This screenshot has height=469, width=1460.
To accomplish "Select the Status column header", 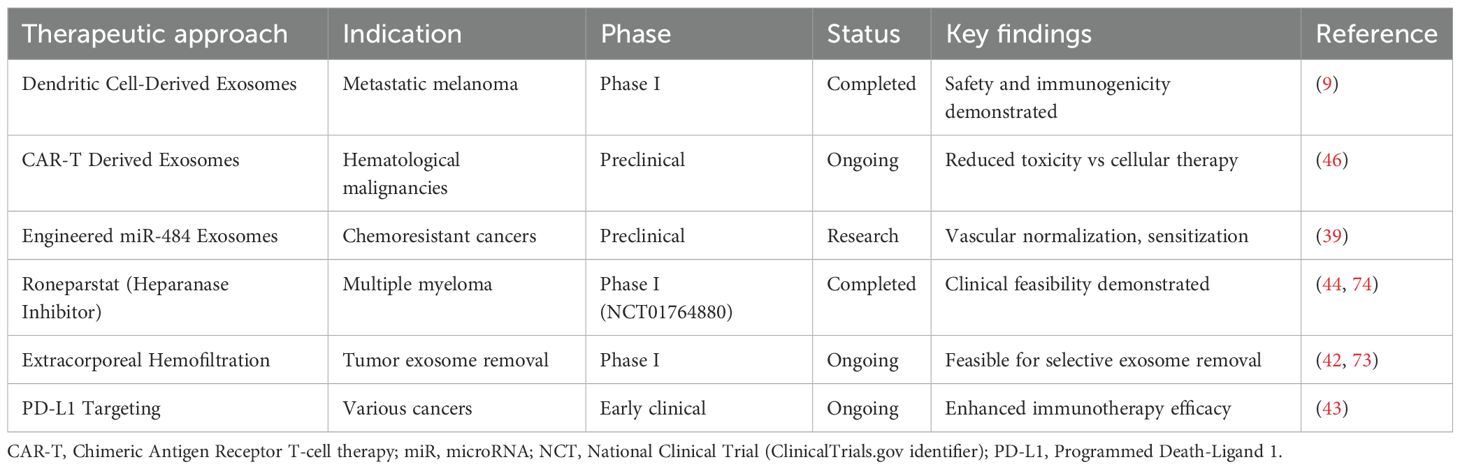I will (863, 34).
